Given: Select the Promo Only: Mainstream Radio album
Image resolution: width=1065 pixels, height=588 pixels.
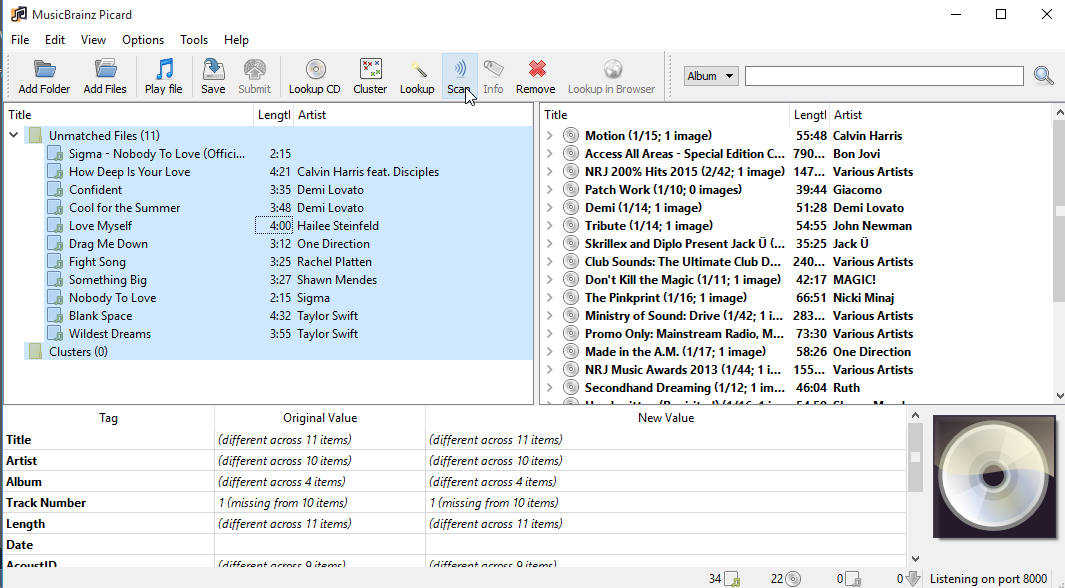Looking at the screenshot, I should pos(685,333).
